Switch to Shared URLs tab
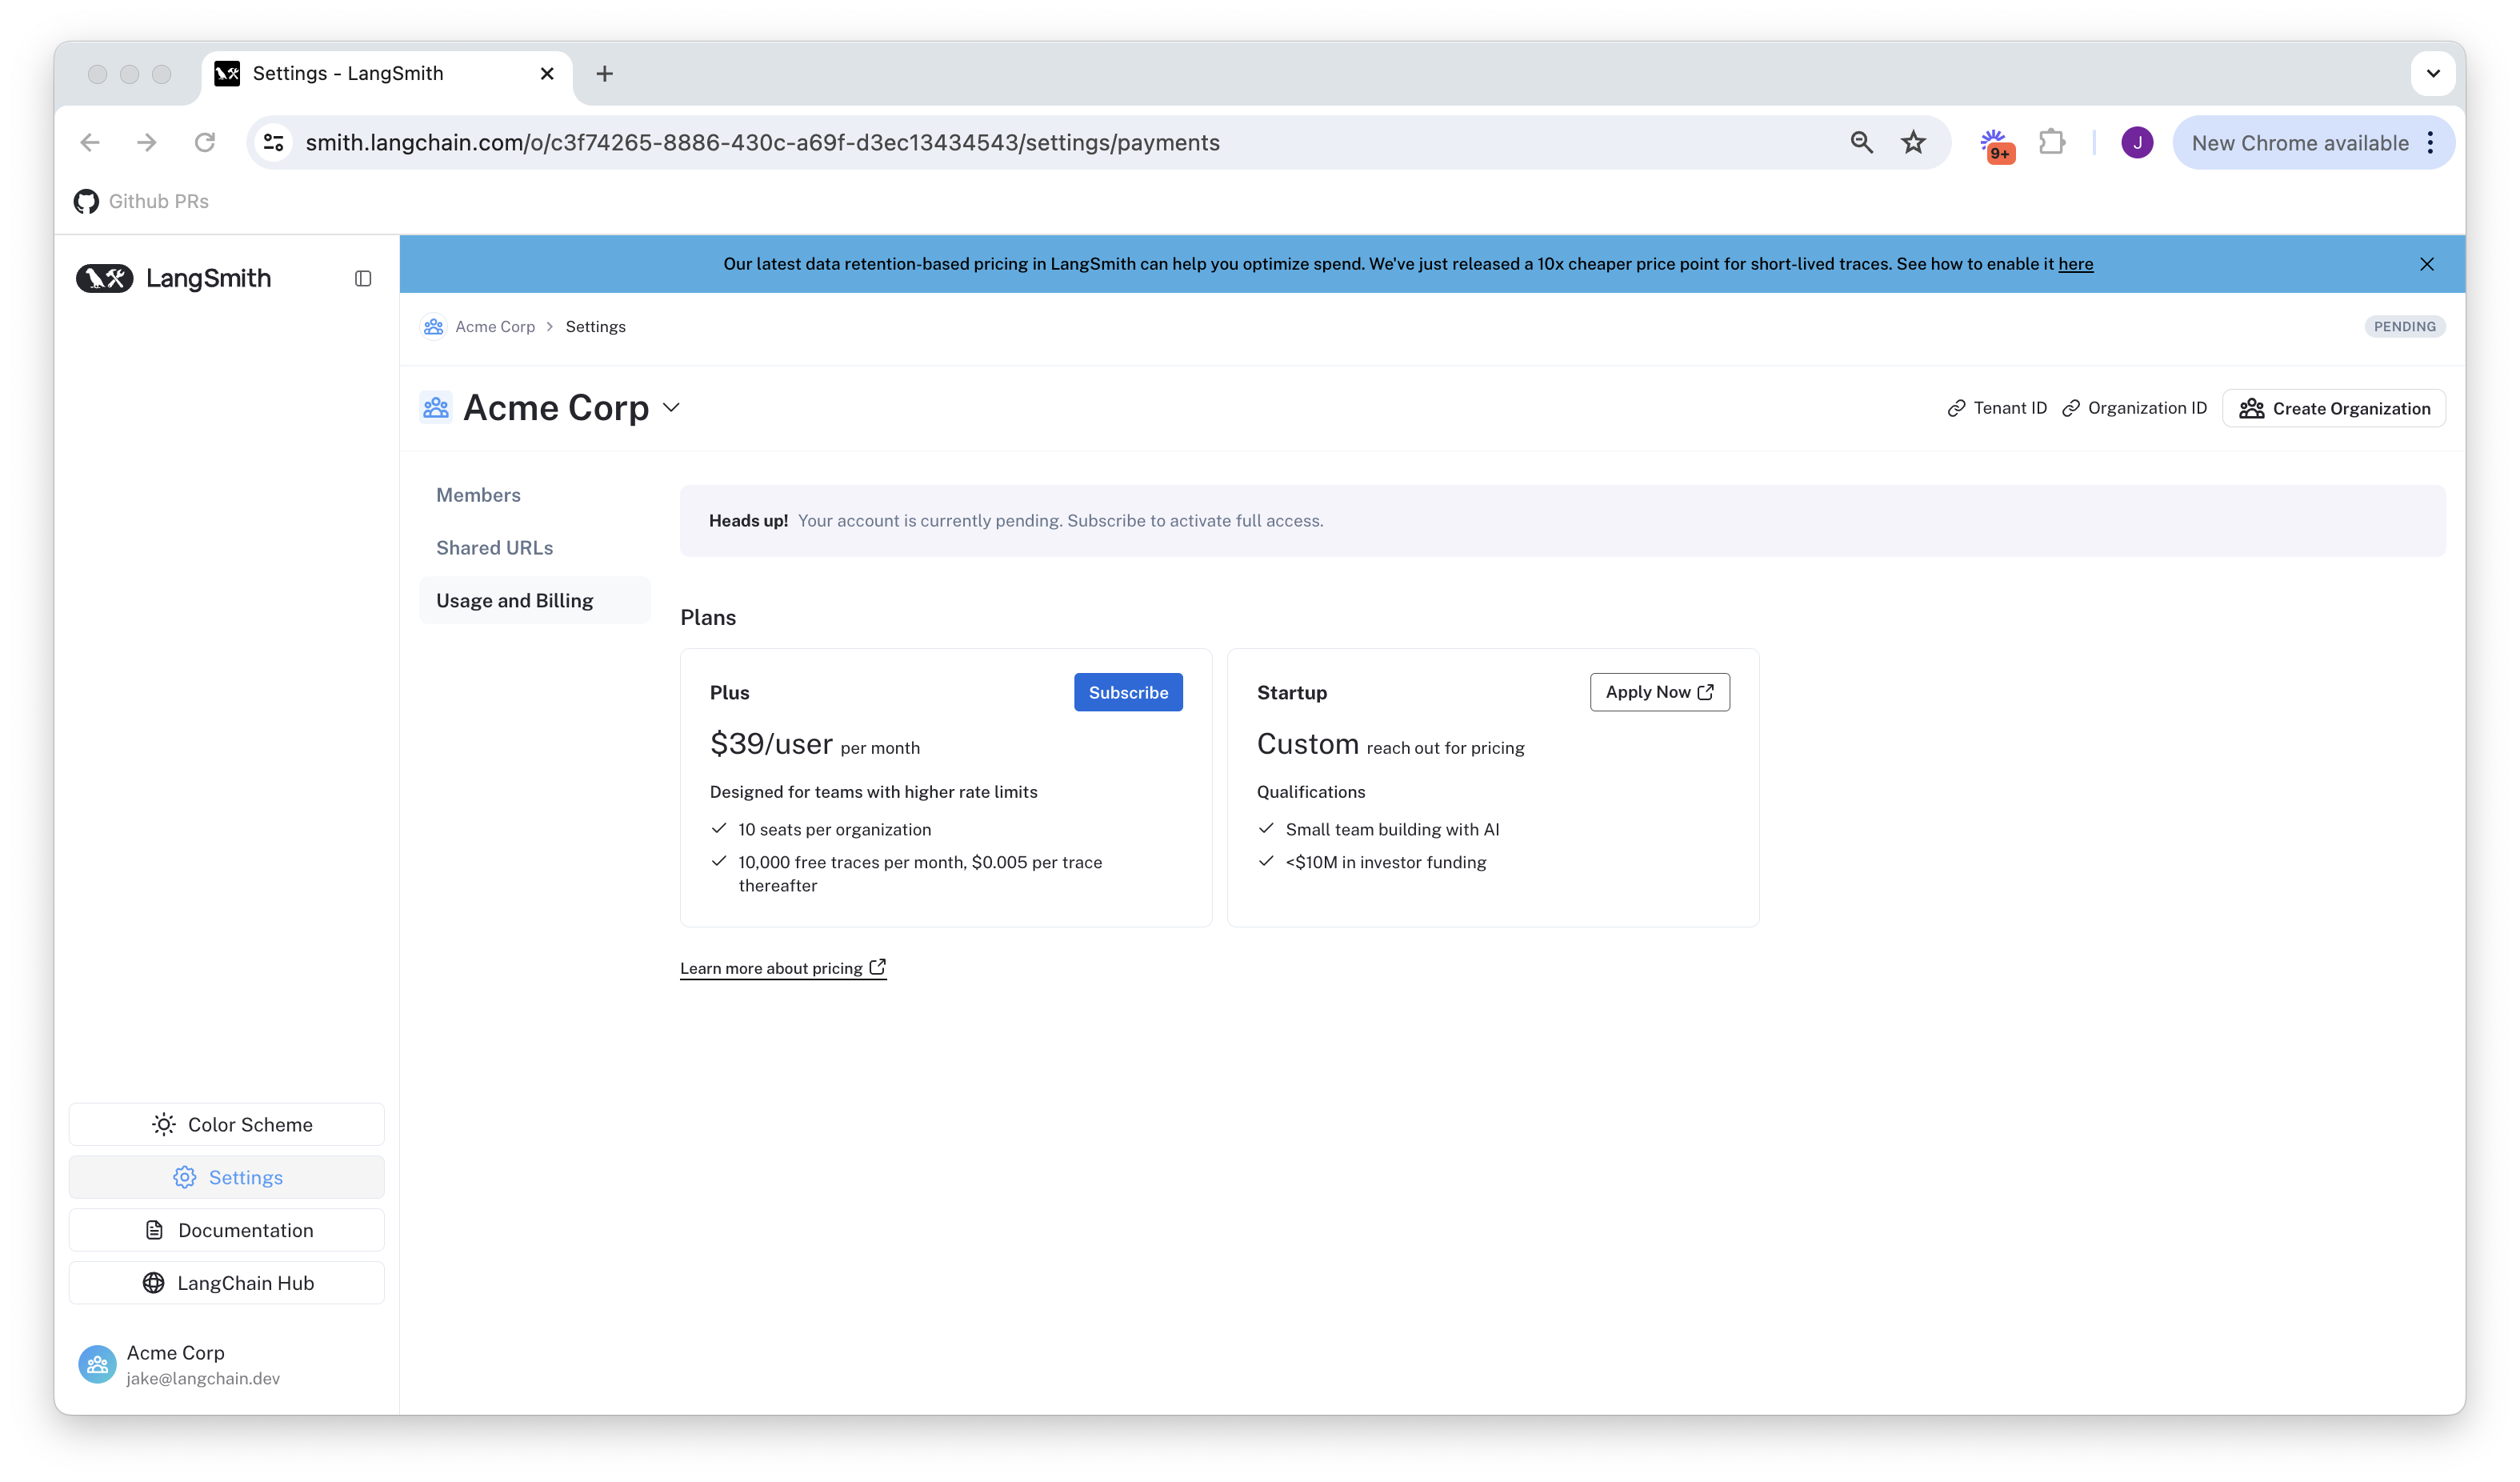Screen dimensions: 2520x1482 pos(494,548)
